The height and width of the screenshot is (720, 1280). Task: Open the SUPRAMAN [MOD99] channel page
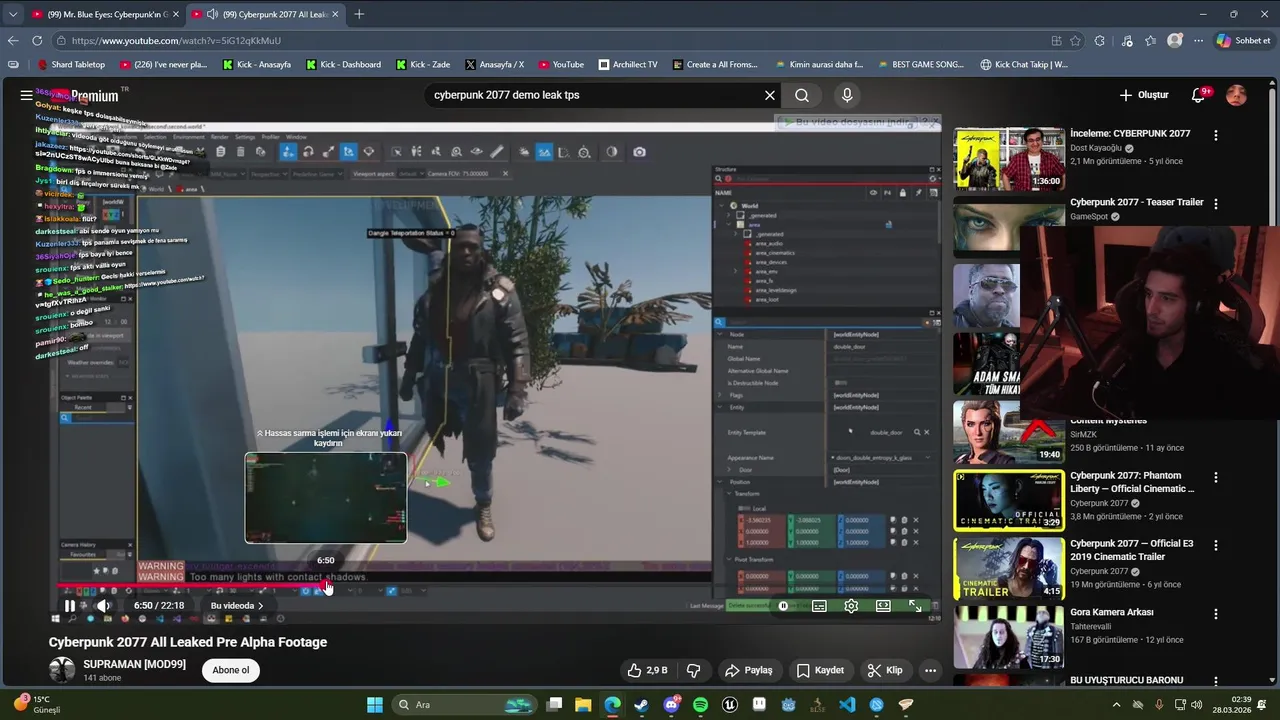pos(134,664)
